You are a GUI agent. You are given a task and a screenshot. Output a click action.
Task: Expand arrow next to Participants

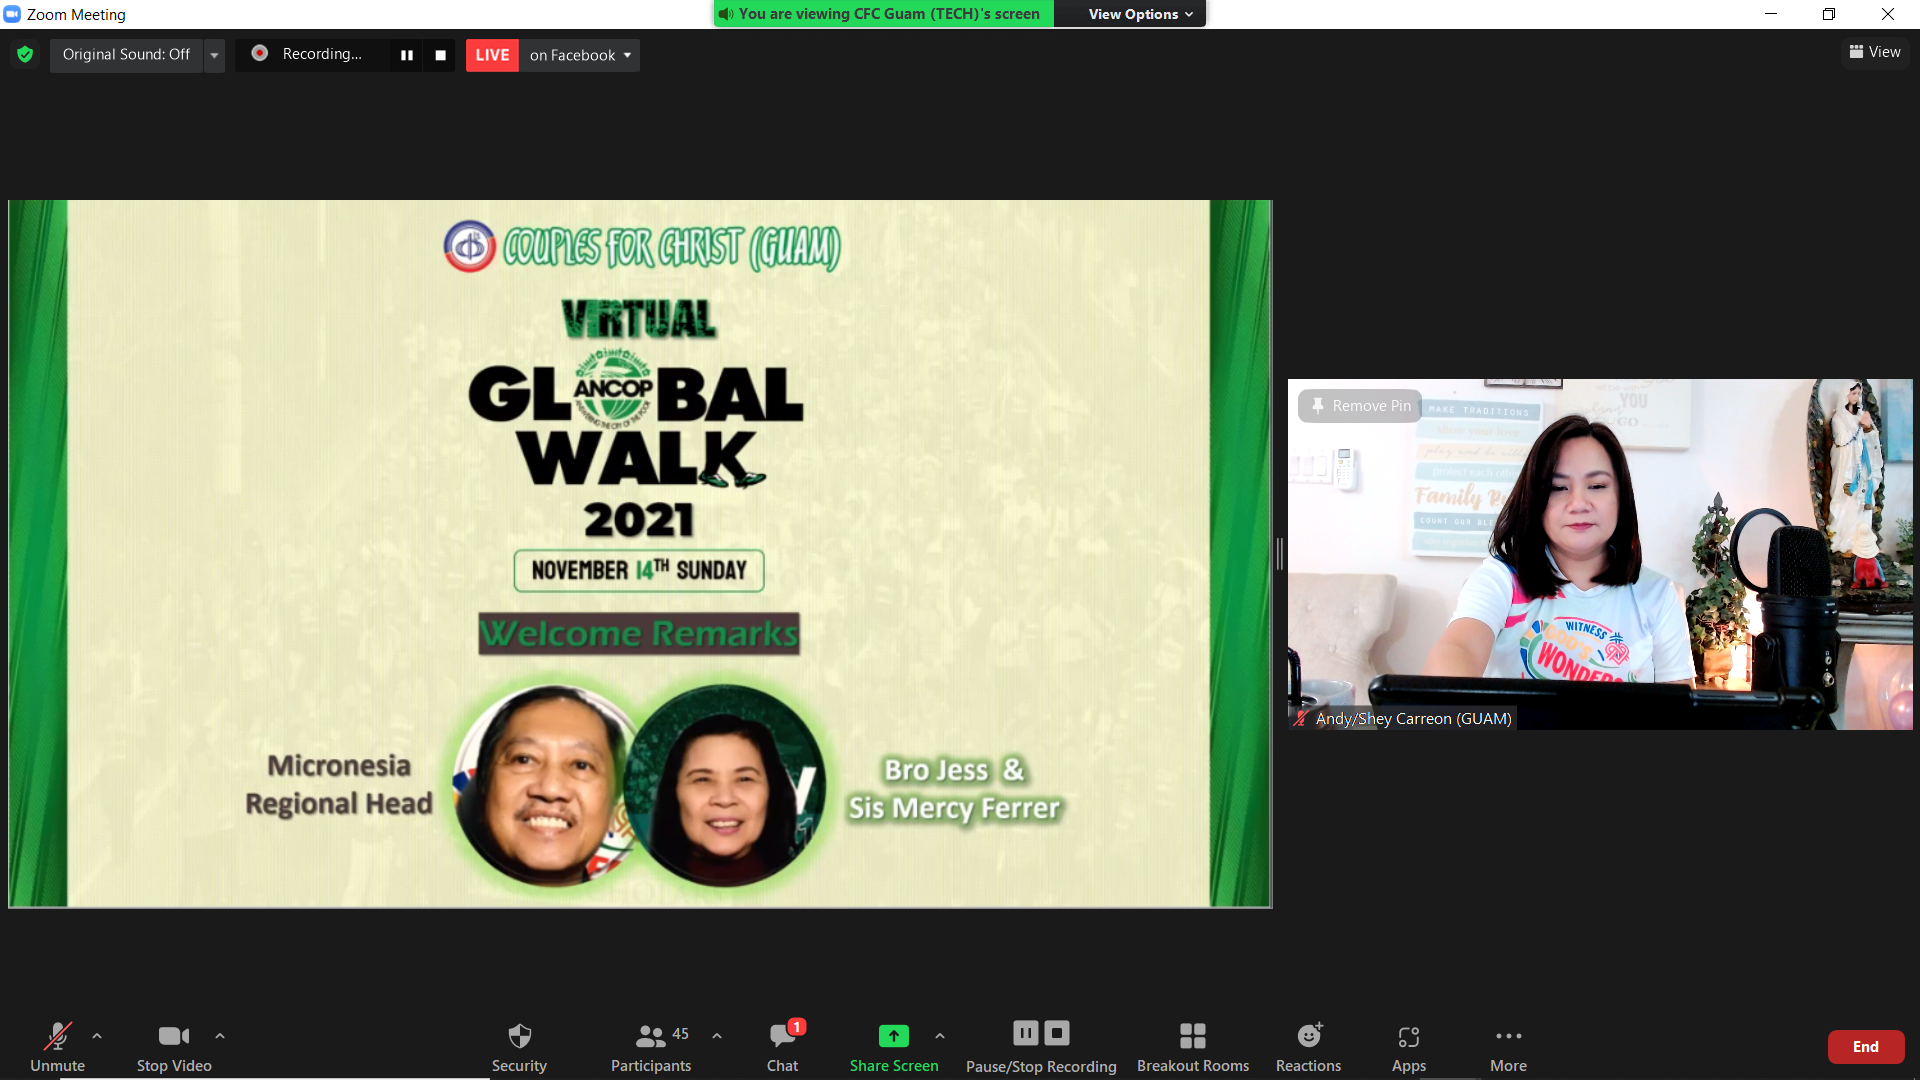(x=717, y=1036)
